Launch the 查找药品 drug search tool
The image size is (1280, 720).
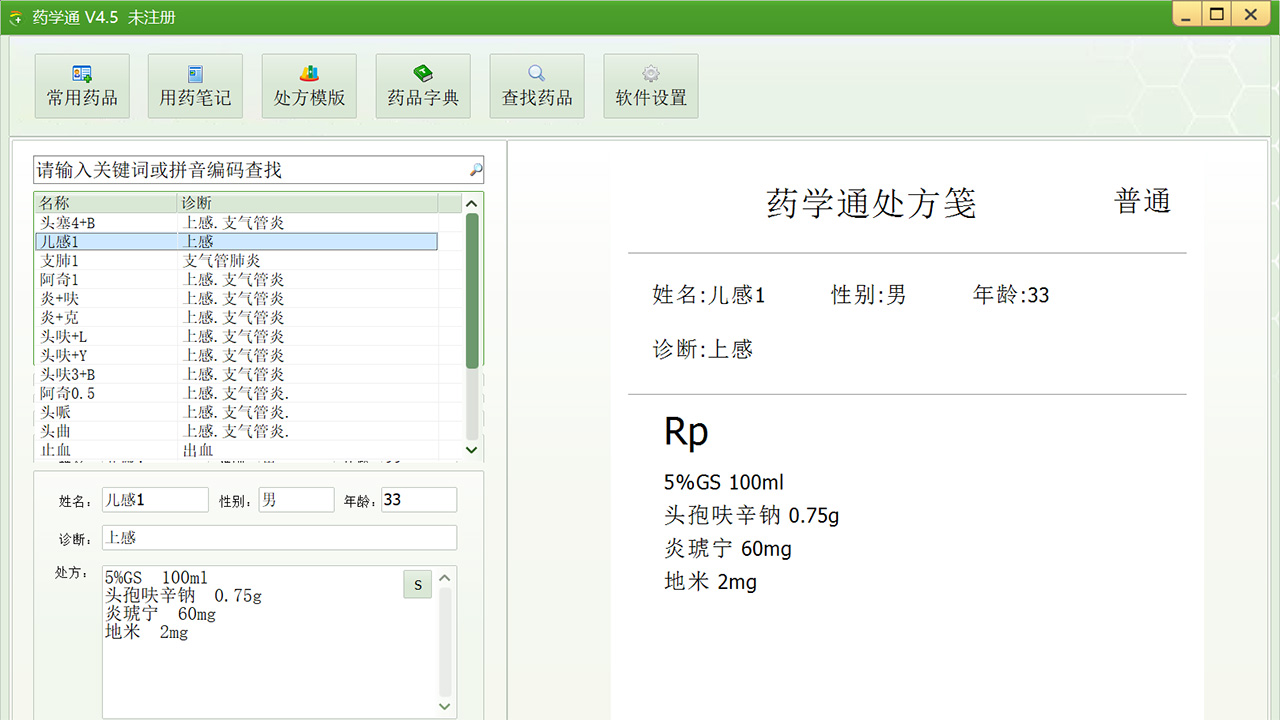coord(537,86)
